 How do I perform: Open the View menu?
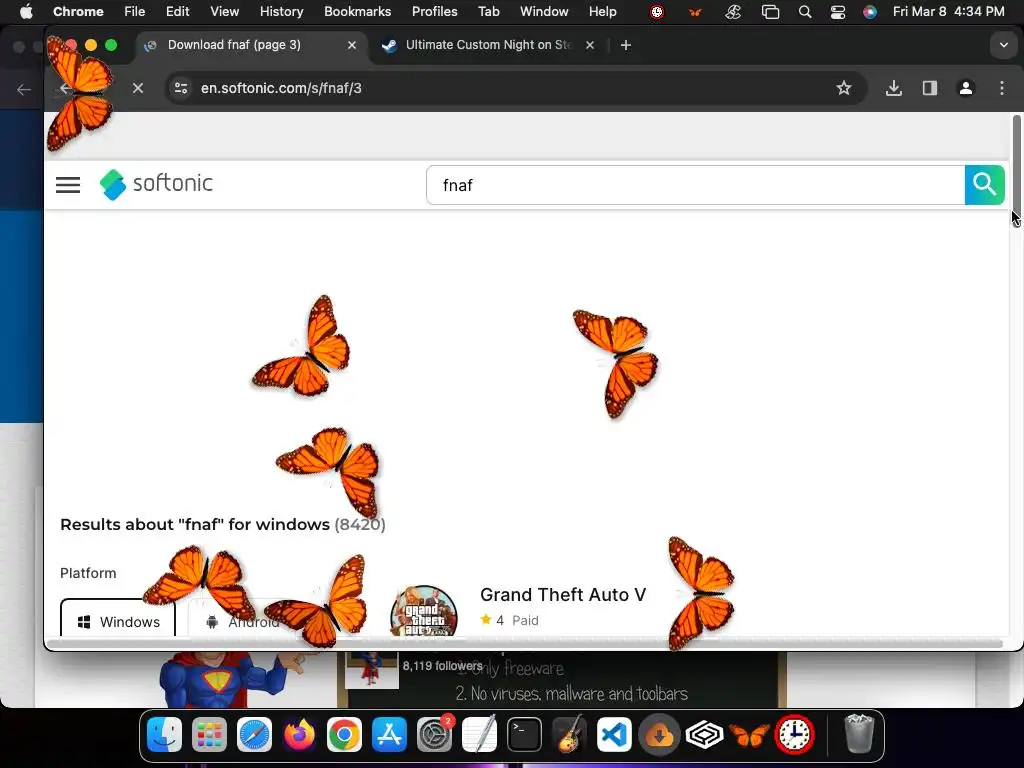point(224,11)
